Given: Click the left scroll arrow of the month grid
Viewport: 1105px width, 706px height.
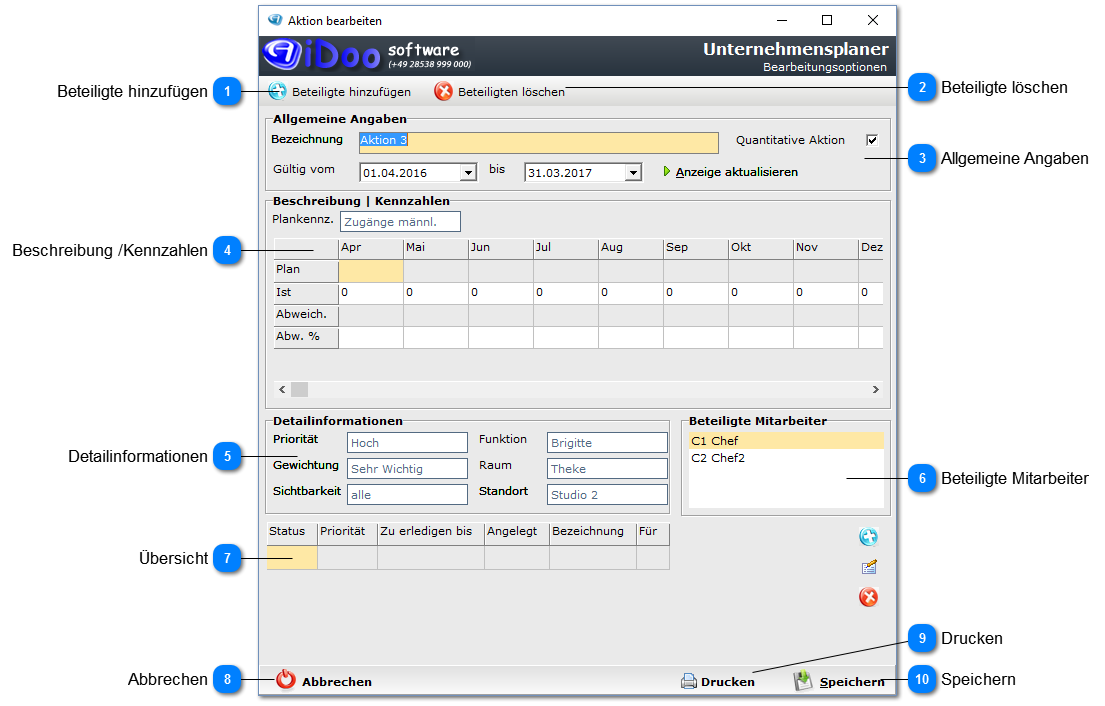Looking at the screenshot, I should coord(282,389).
